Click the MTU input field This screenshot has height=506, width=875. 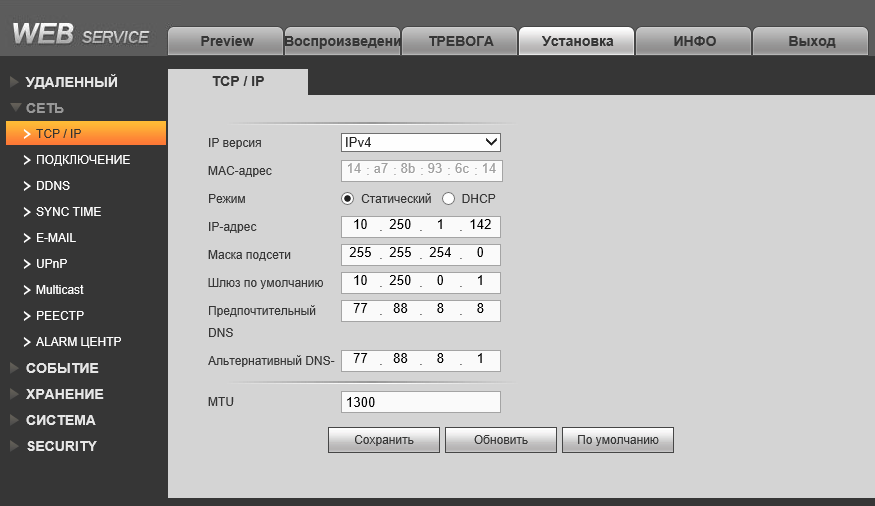click(x=421, y=402)
